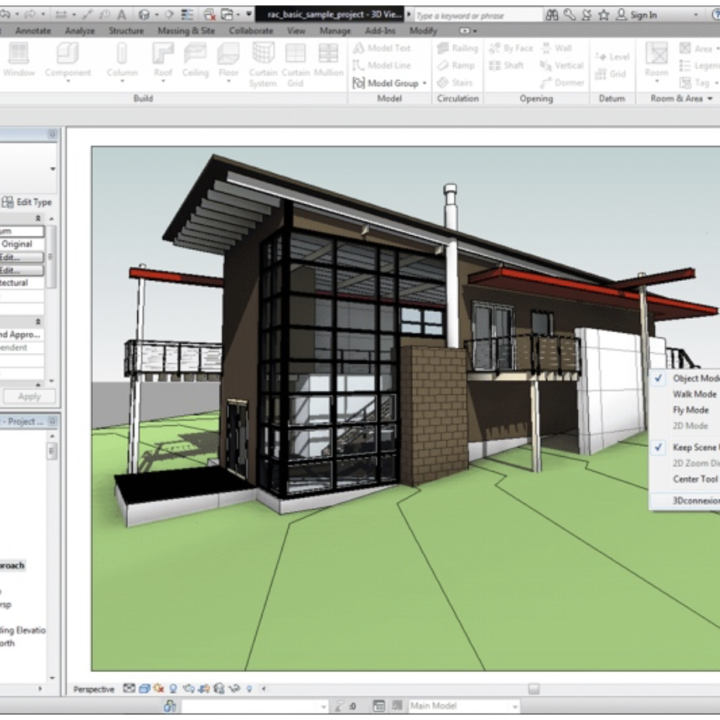Open the Massing & Site ribbon tab
Screen dimensions: 720x720
coord(185,31)
